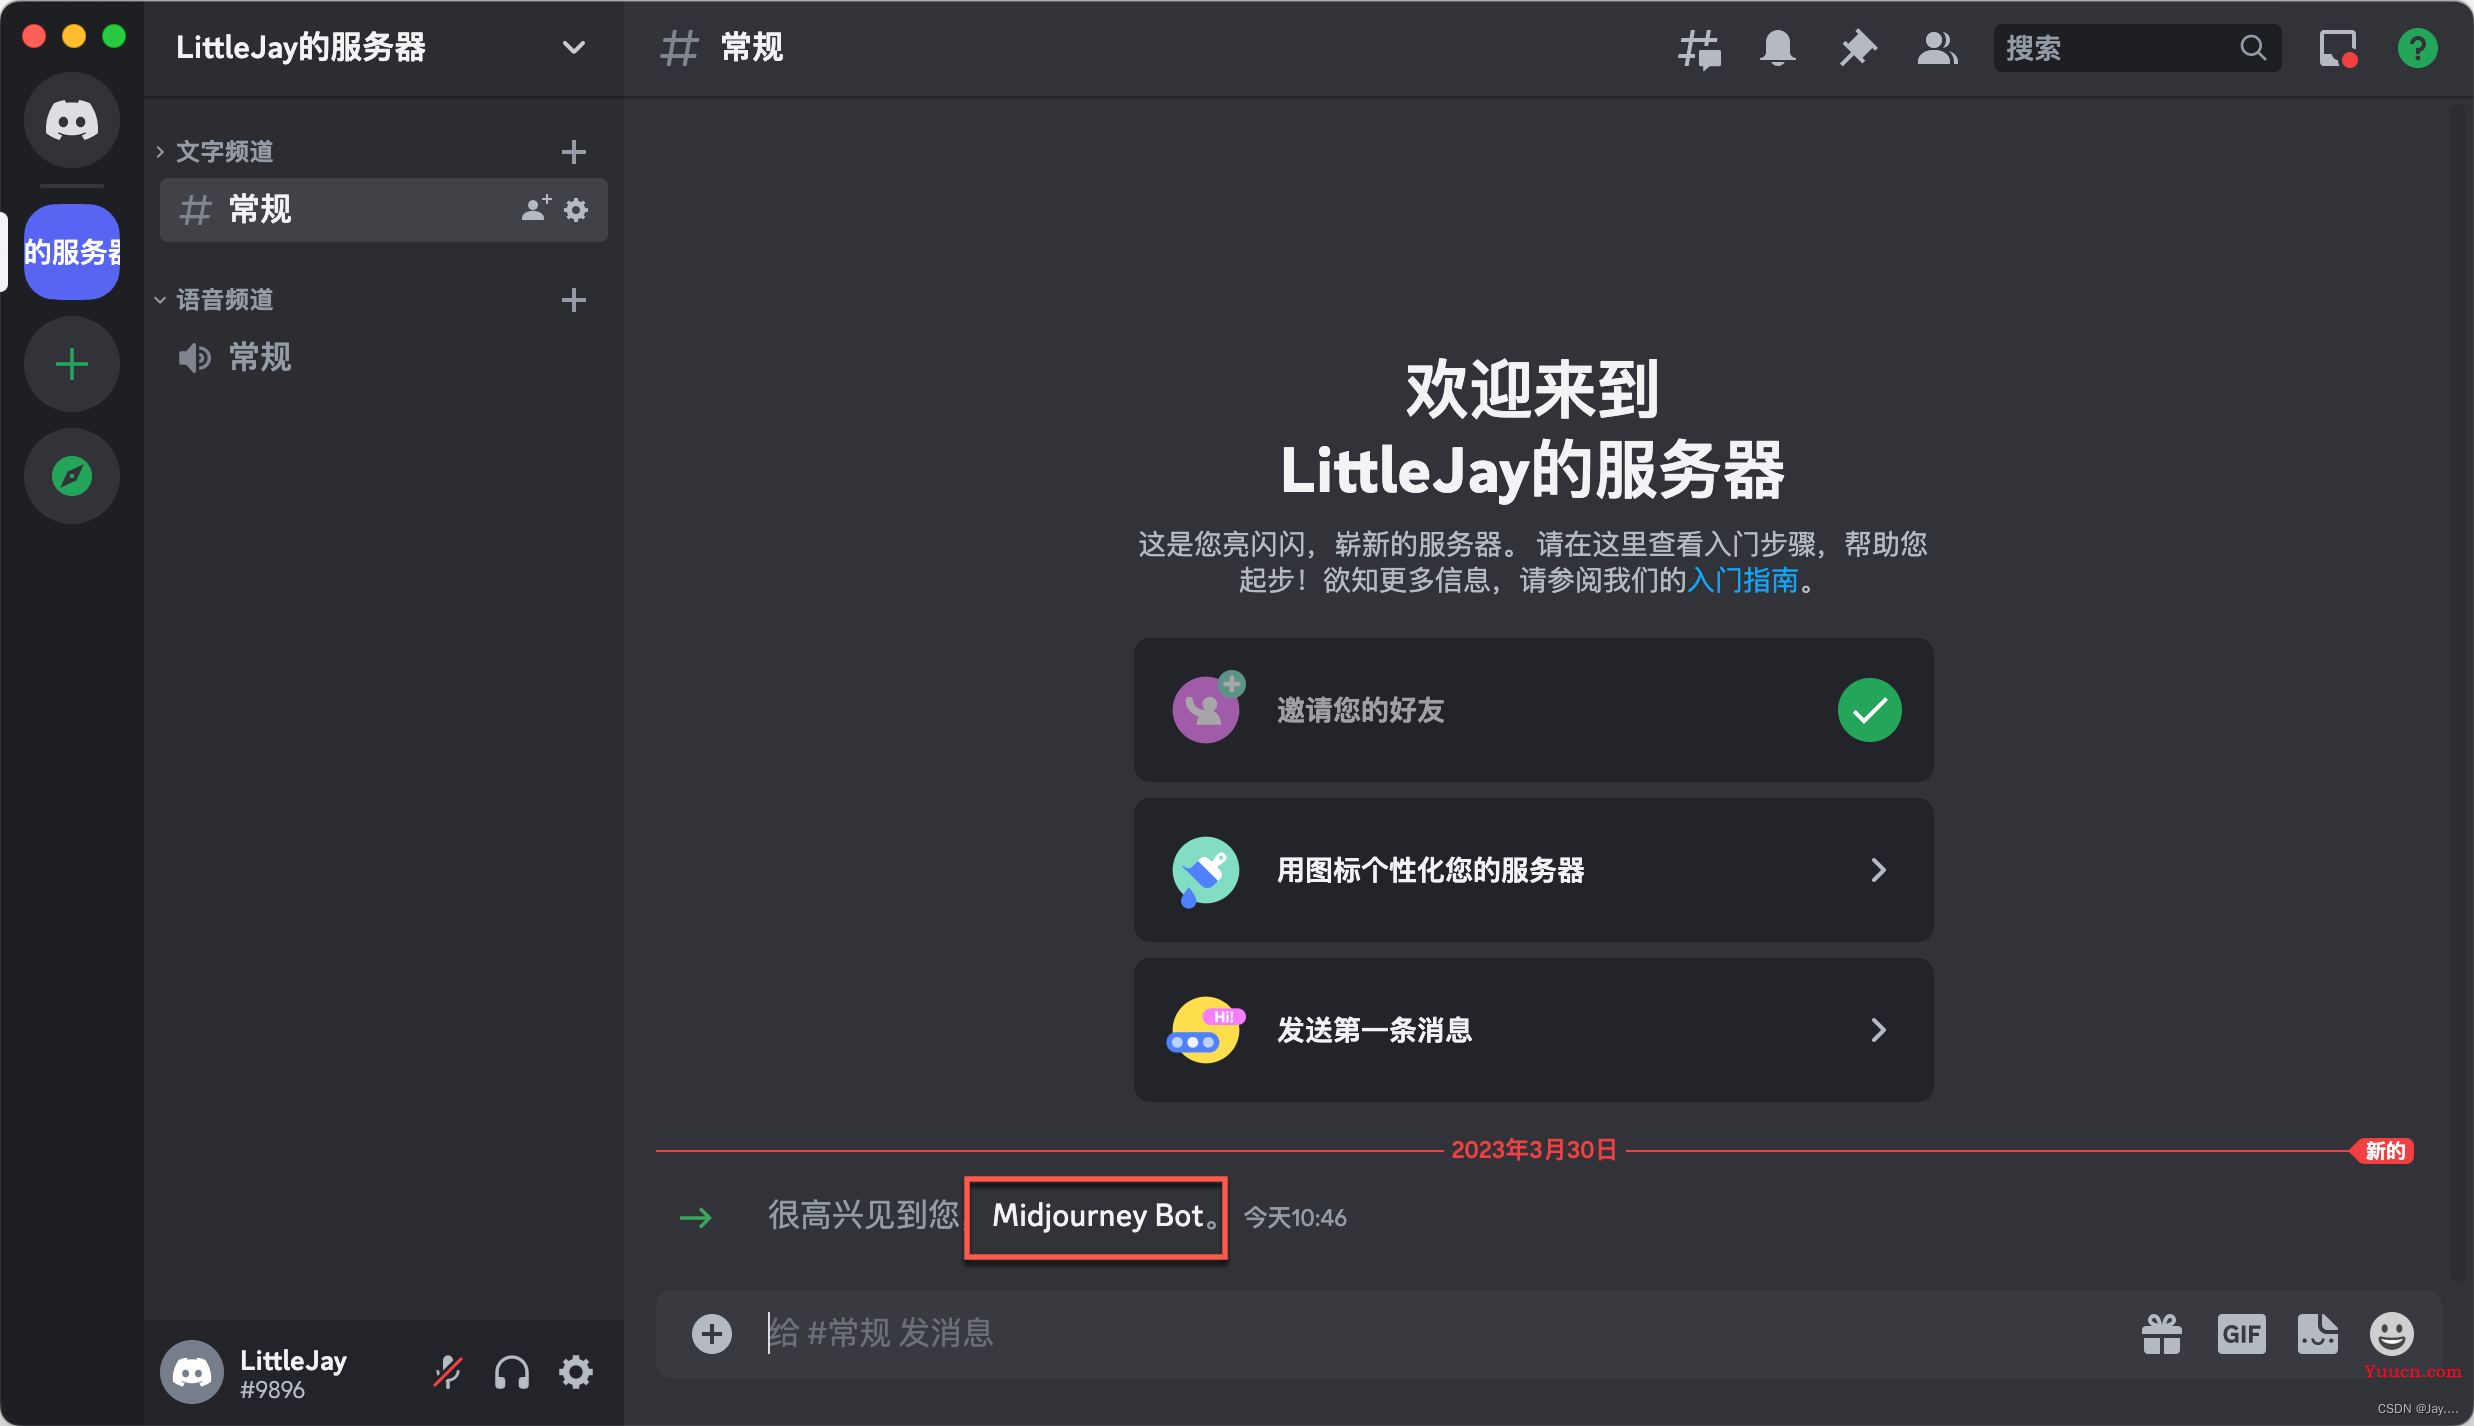This screenshot has width=2474, height=1426.
Task: Click Midjourney Bot username in welcome message
Action: point(1097,1216)
